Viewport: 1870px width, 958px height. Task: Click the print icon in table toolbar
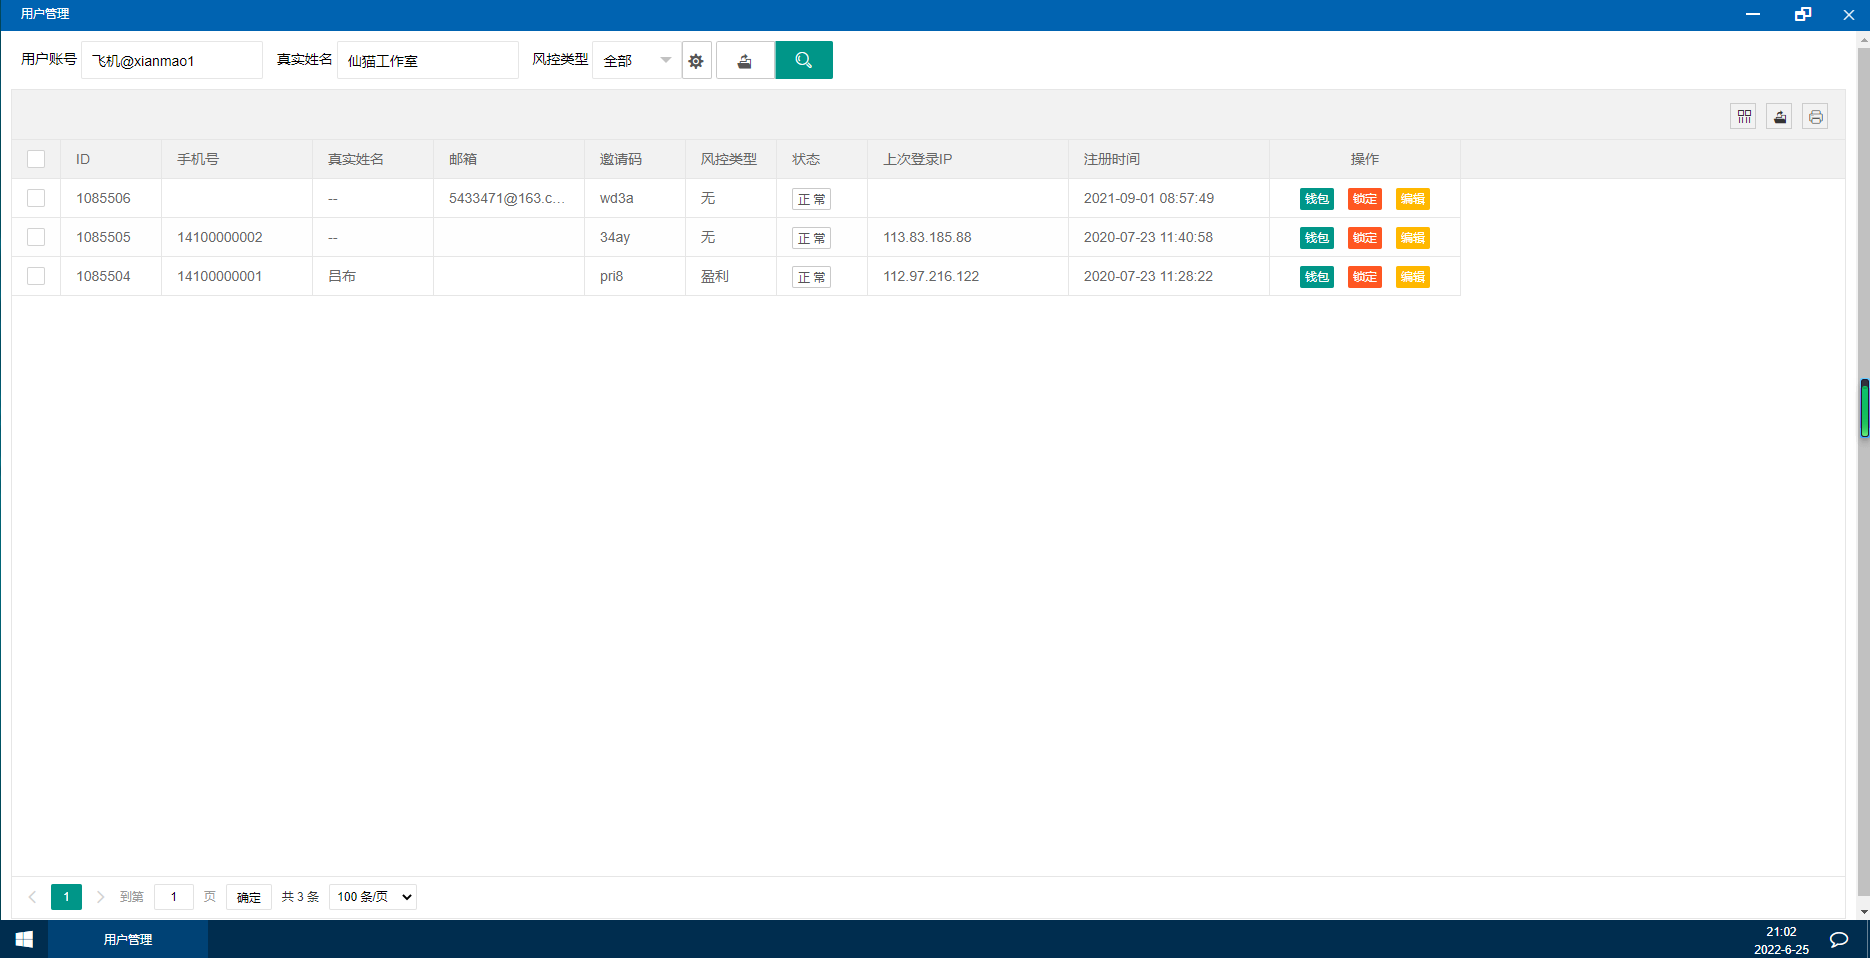(1815, 116)
